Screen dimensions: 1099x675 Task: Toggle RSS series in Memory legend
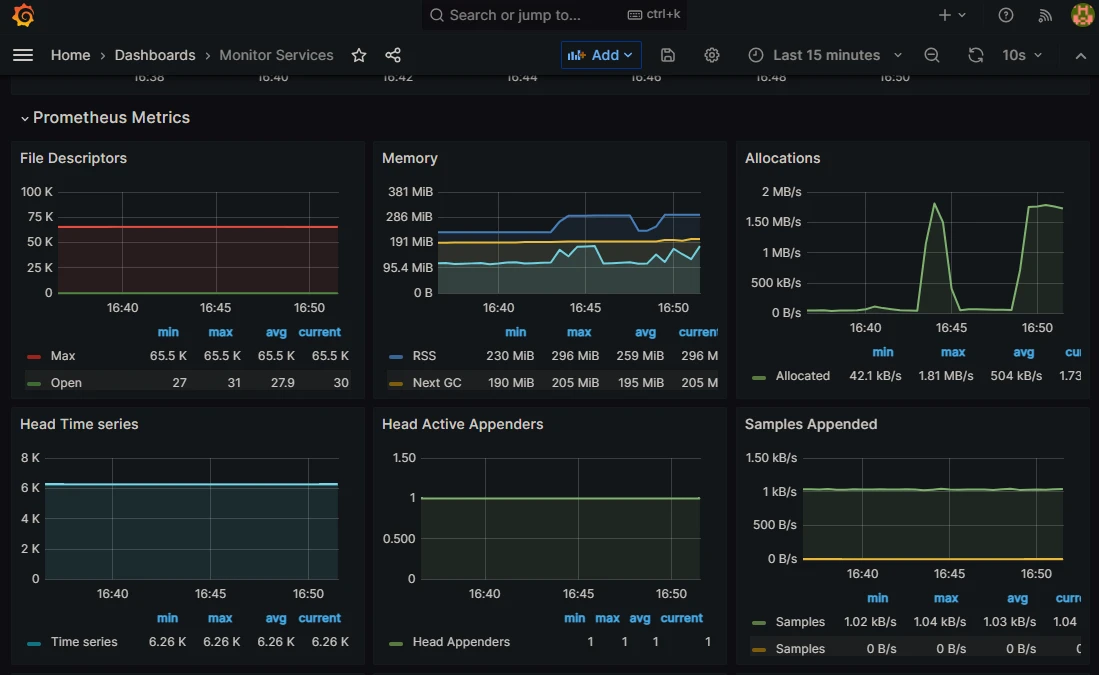click(423, 356)
